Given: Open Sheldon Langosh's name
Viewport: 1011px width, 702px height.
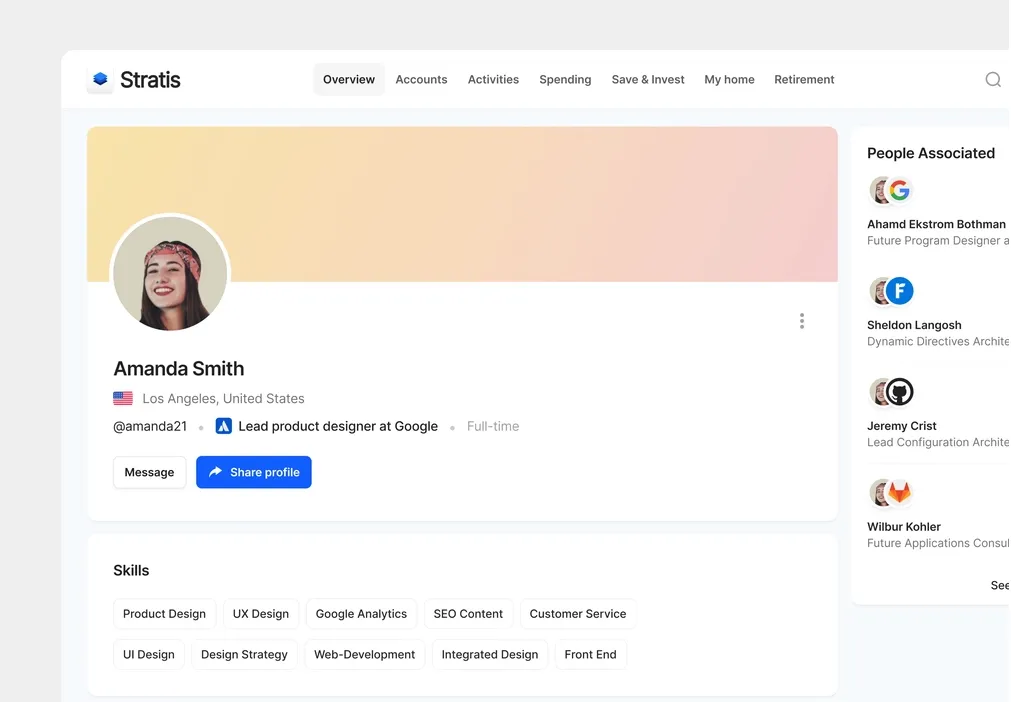Looking at the screenshot, I should (x=914, y=325).
